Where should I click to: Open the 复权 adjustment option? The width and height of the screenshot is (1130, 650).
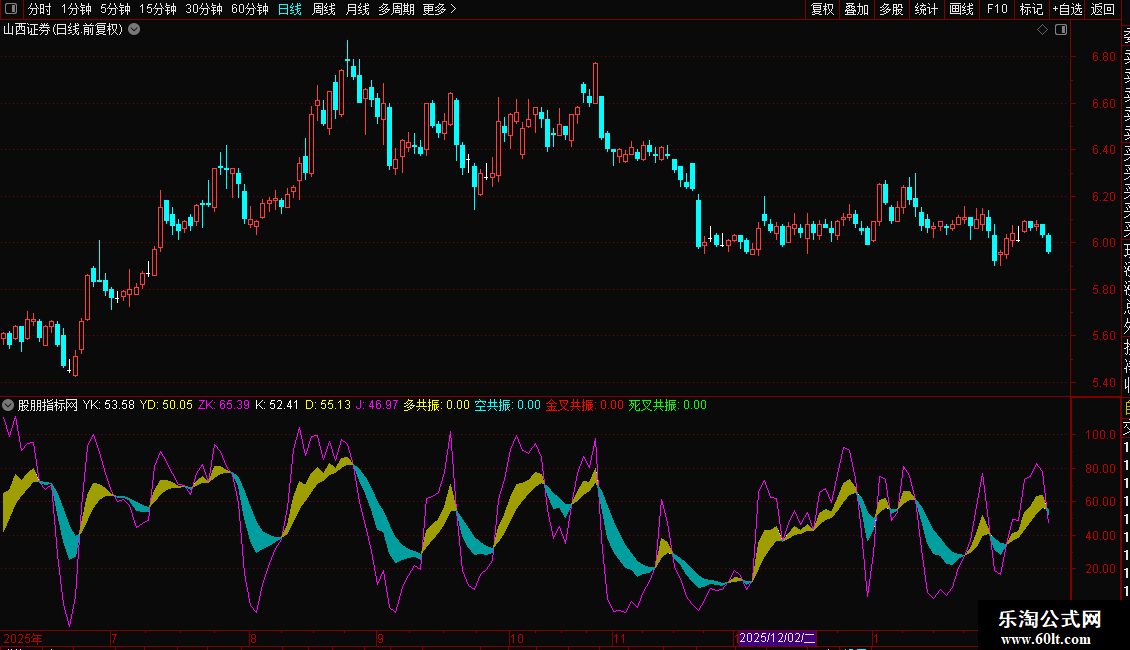pos(822,9)
